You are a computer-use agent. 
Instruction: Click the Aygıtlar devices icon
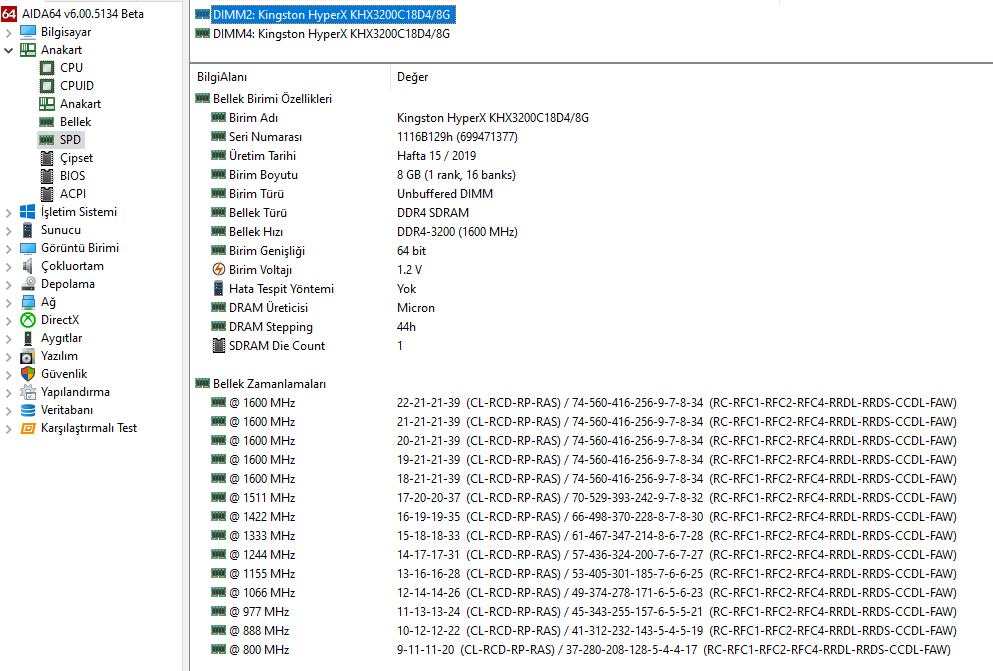(28, 338)
